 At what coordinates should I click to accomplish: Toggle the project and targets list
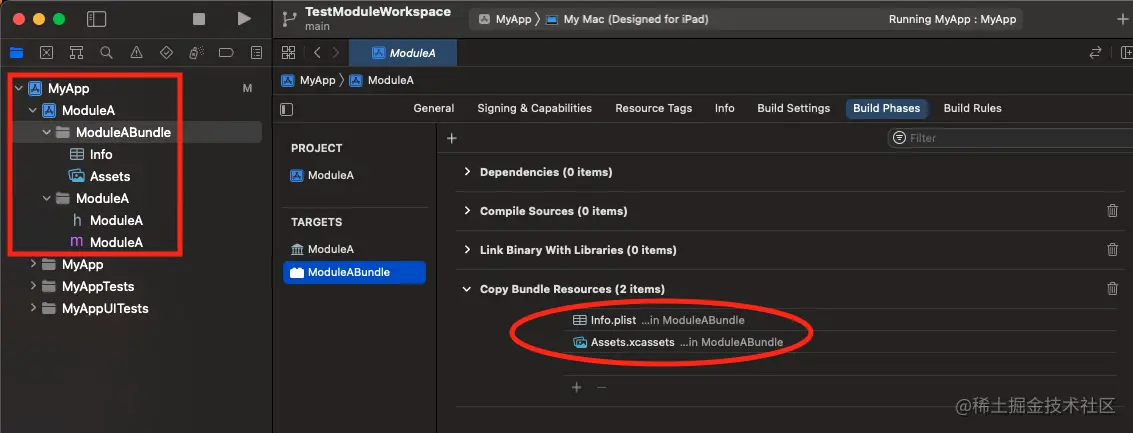tap(287, 108)
